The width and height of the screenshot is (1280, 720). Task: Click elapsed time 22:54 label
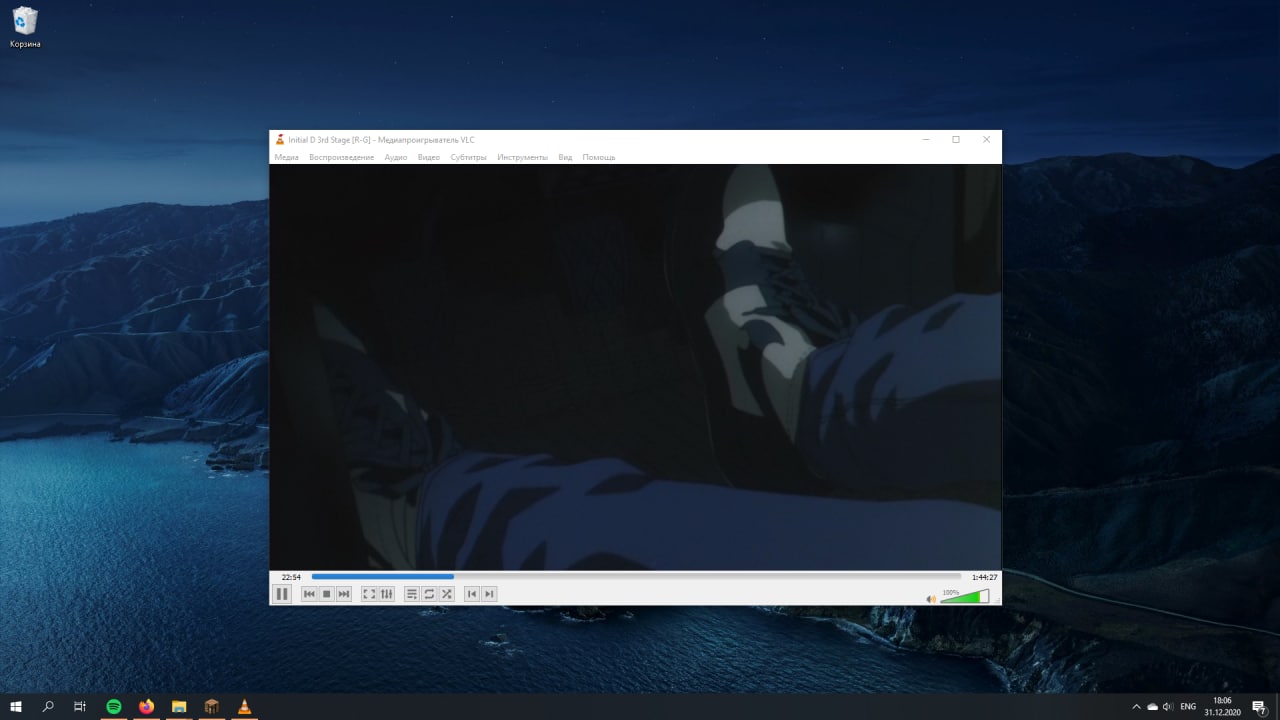coord(291,577)
